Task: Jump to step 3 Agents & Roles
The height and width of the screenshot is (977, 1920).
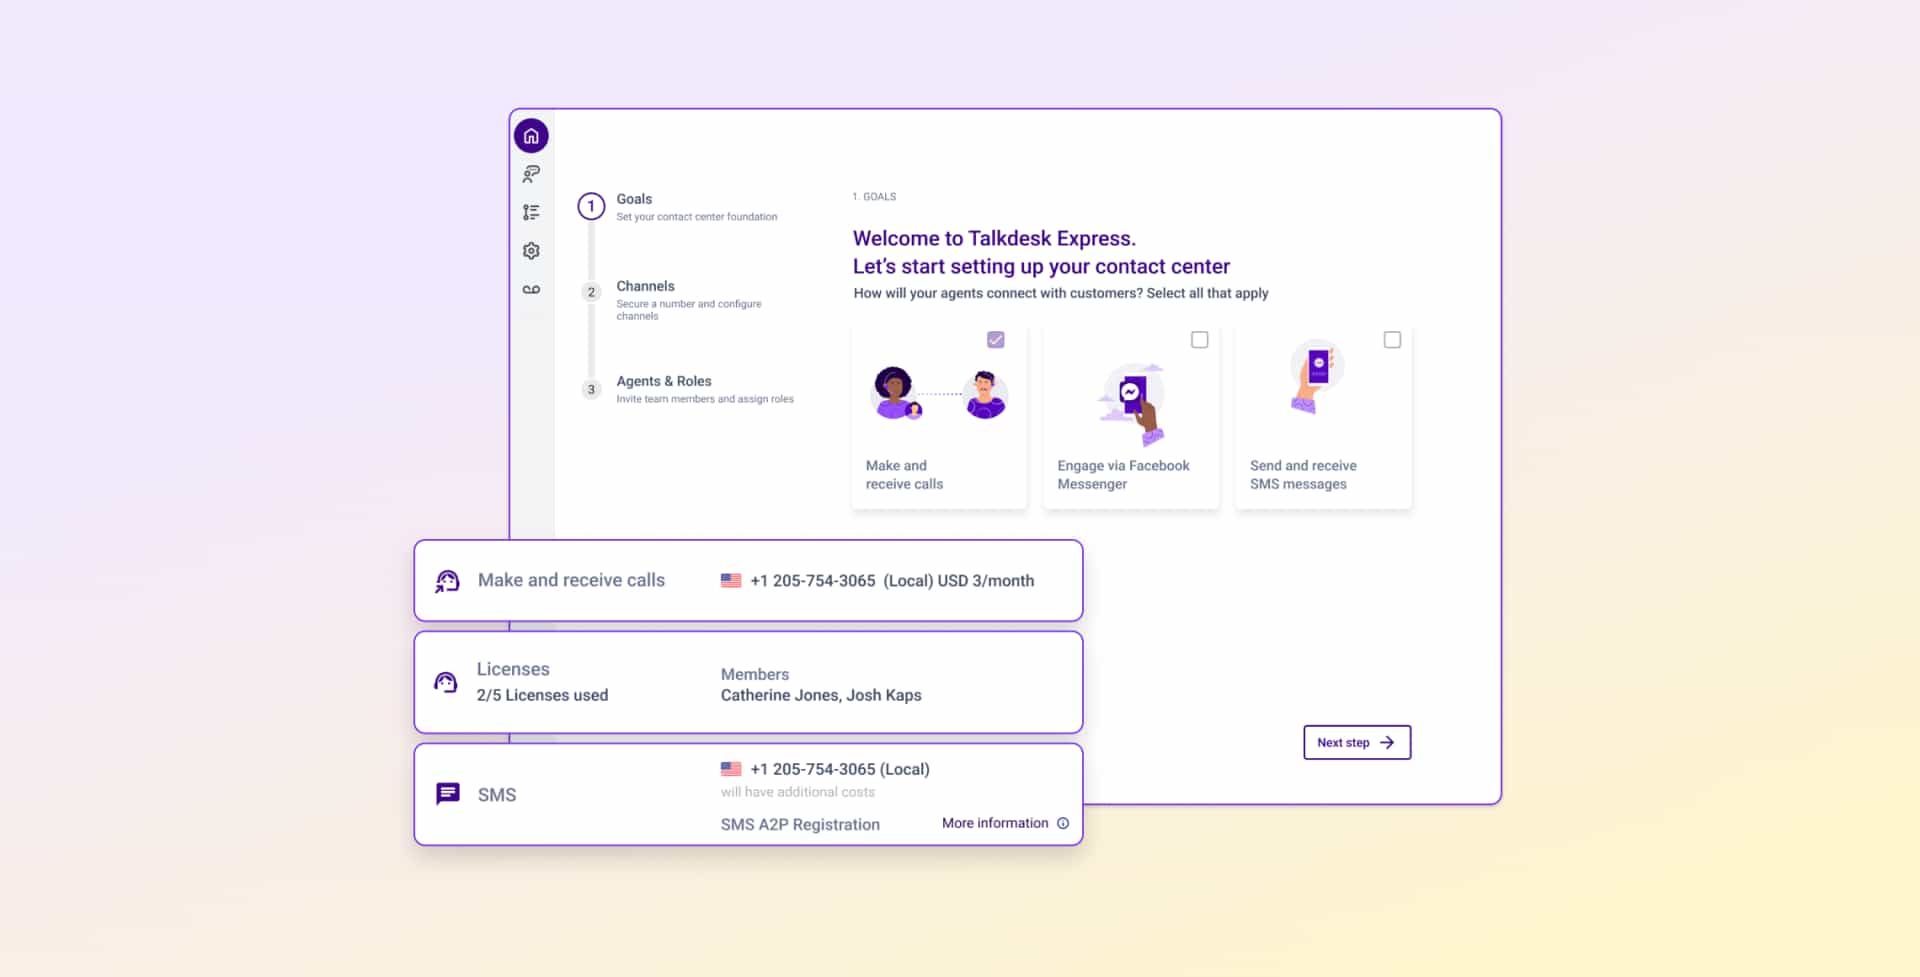Action: (591, 390)
